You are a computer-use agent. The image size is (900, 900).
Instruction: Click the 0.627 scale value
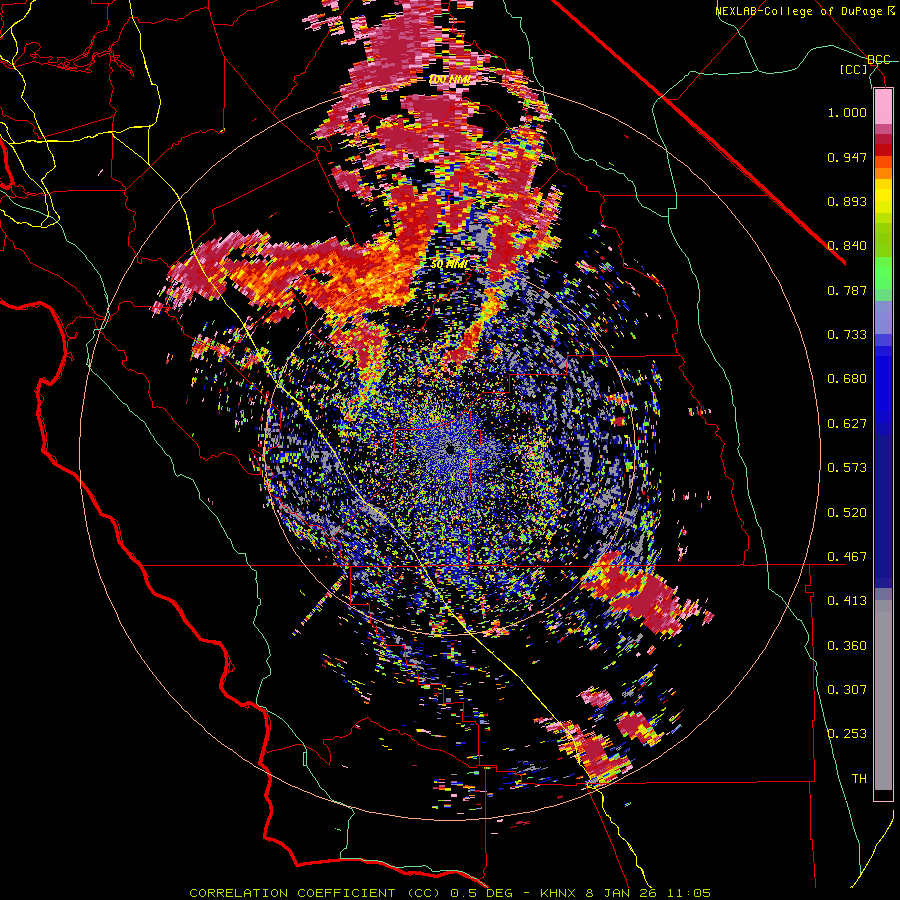tap(847, 424)
